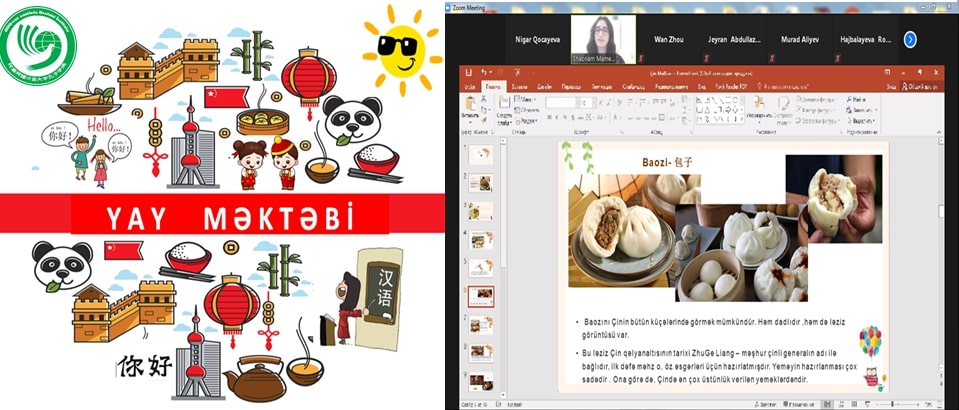Click the Arrange icon in Drawing group
The width and height of the screenshot is (959, 410).
(x=759, y=104)
